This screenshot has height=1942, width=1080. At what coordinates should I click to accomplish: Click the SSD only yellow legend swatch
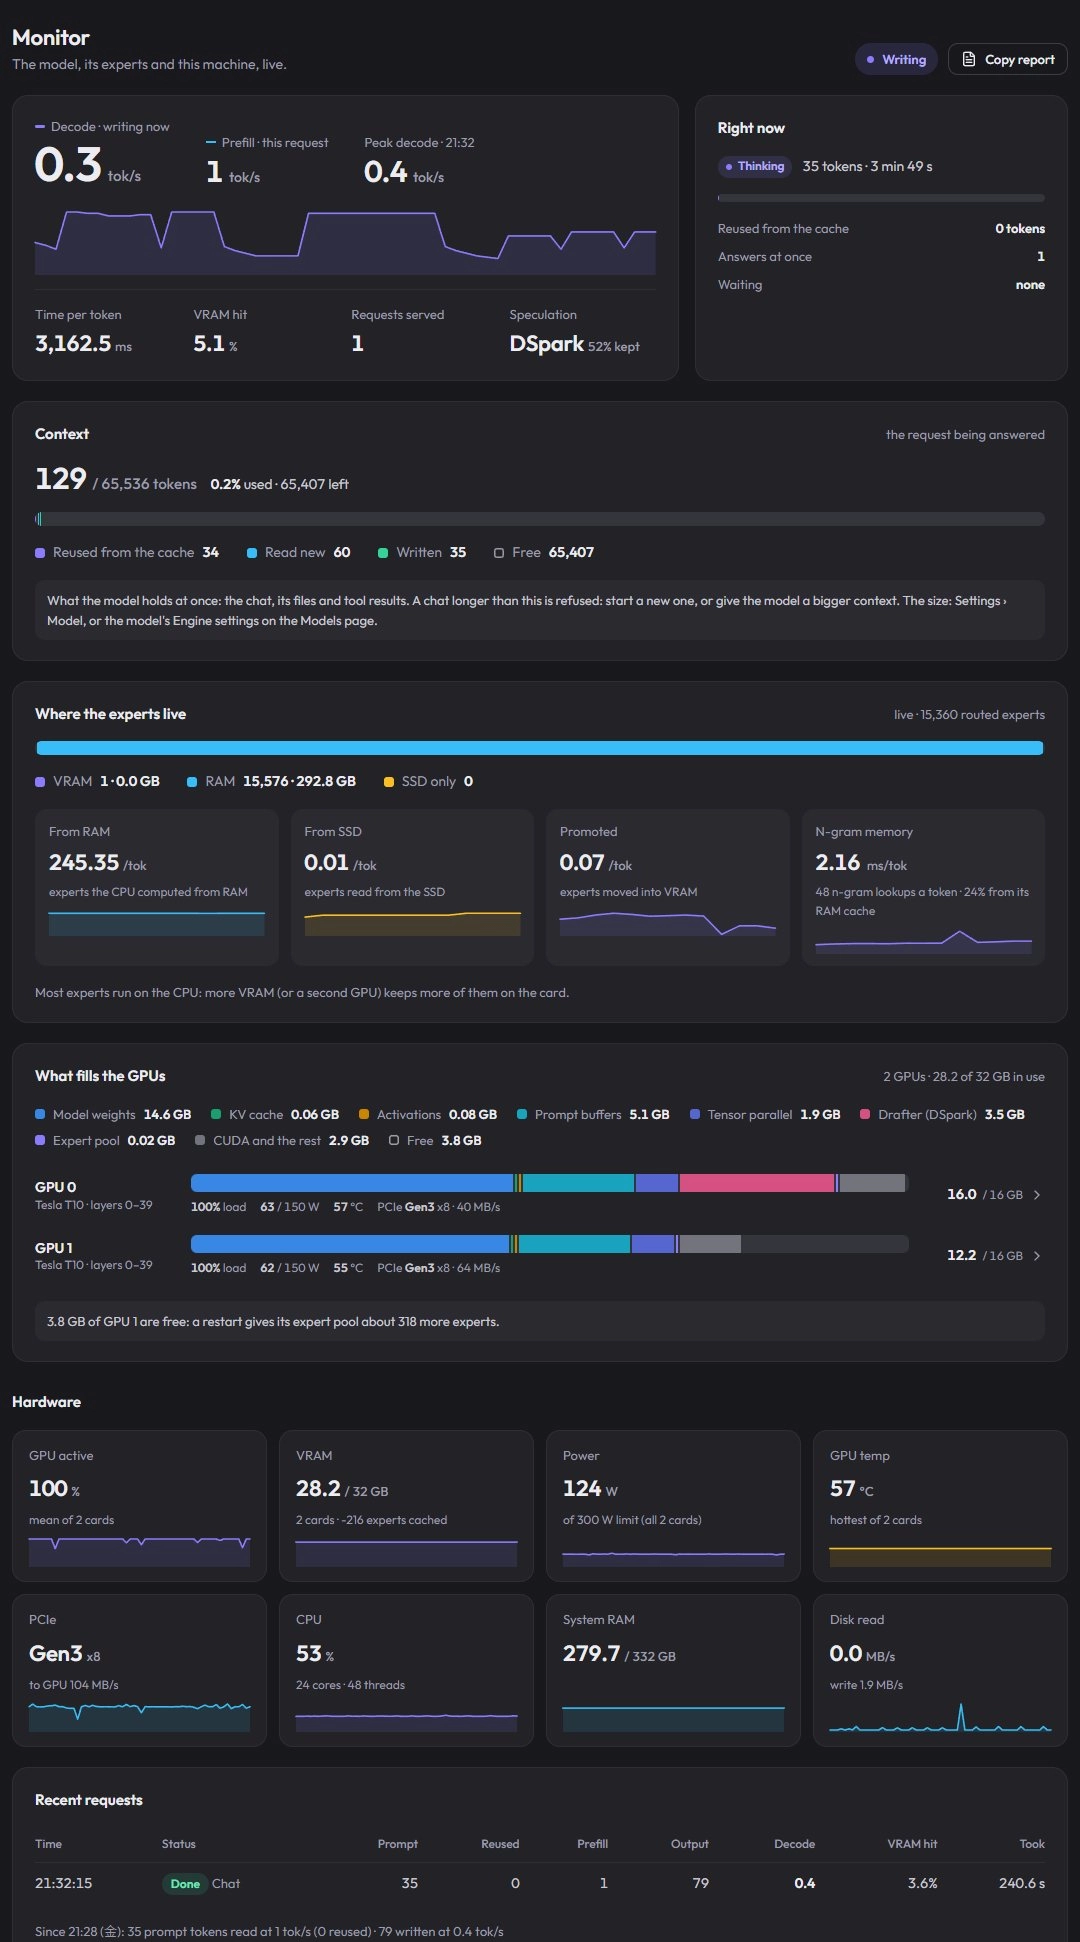(389, 782)
